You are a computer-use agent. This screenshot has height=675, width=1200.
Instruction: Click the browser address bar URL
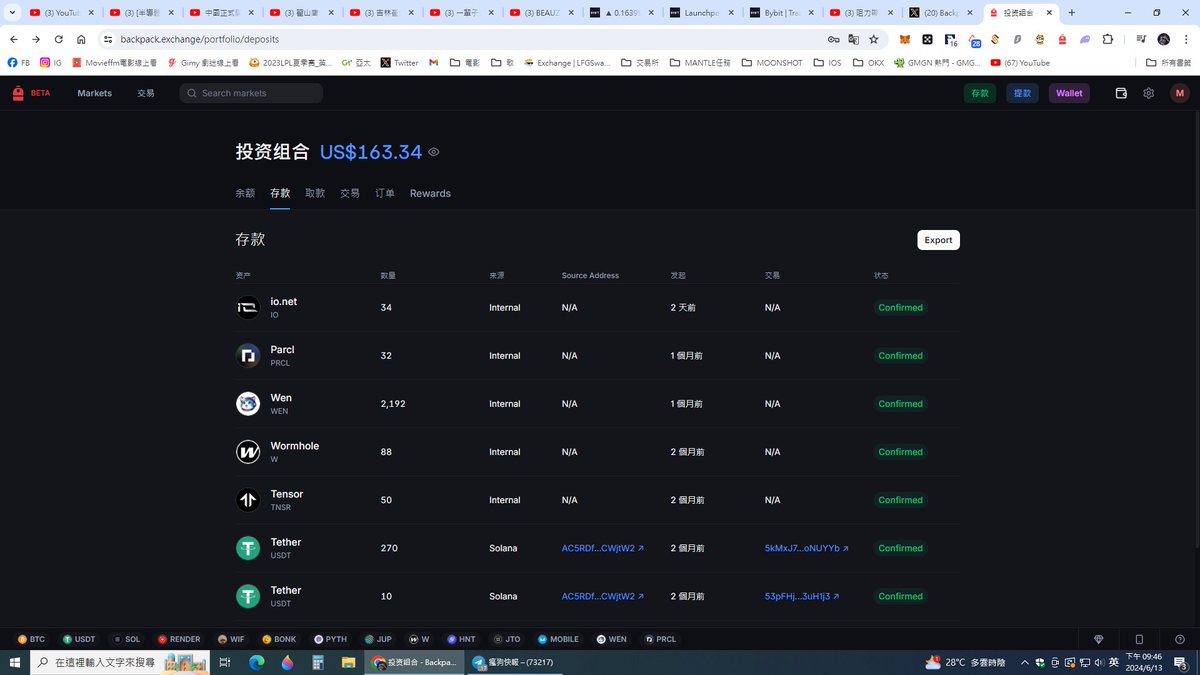point(199,39)
